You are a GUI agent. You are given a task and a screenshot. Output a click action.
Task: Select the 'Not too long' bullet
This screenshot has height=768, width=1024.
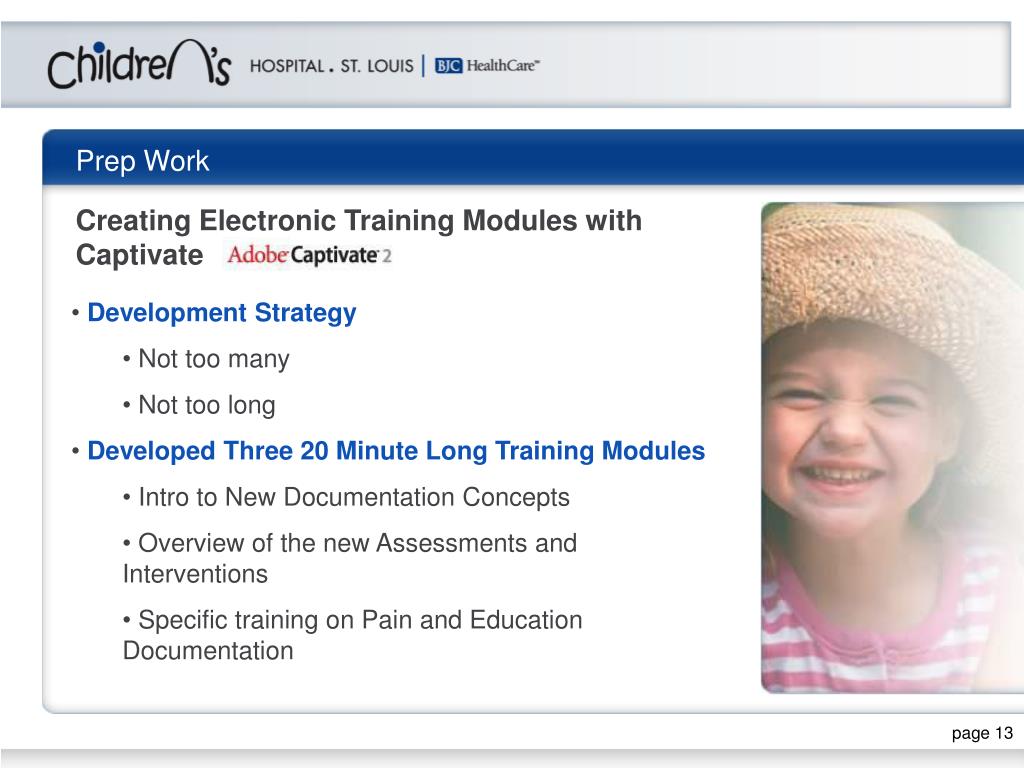[x=206, y=405]
